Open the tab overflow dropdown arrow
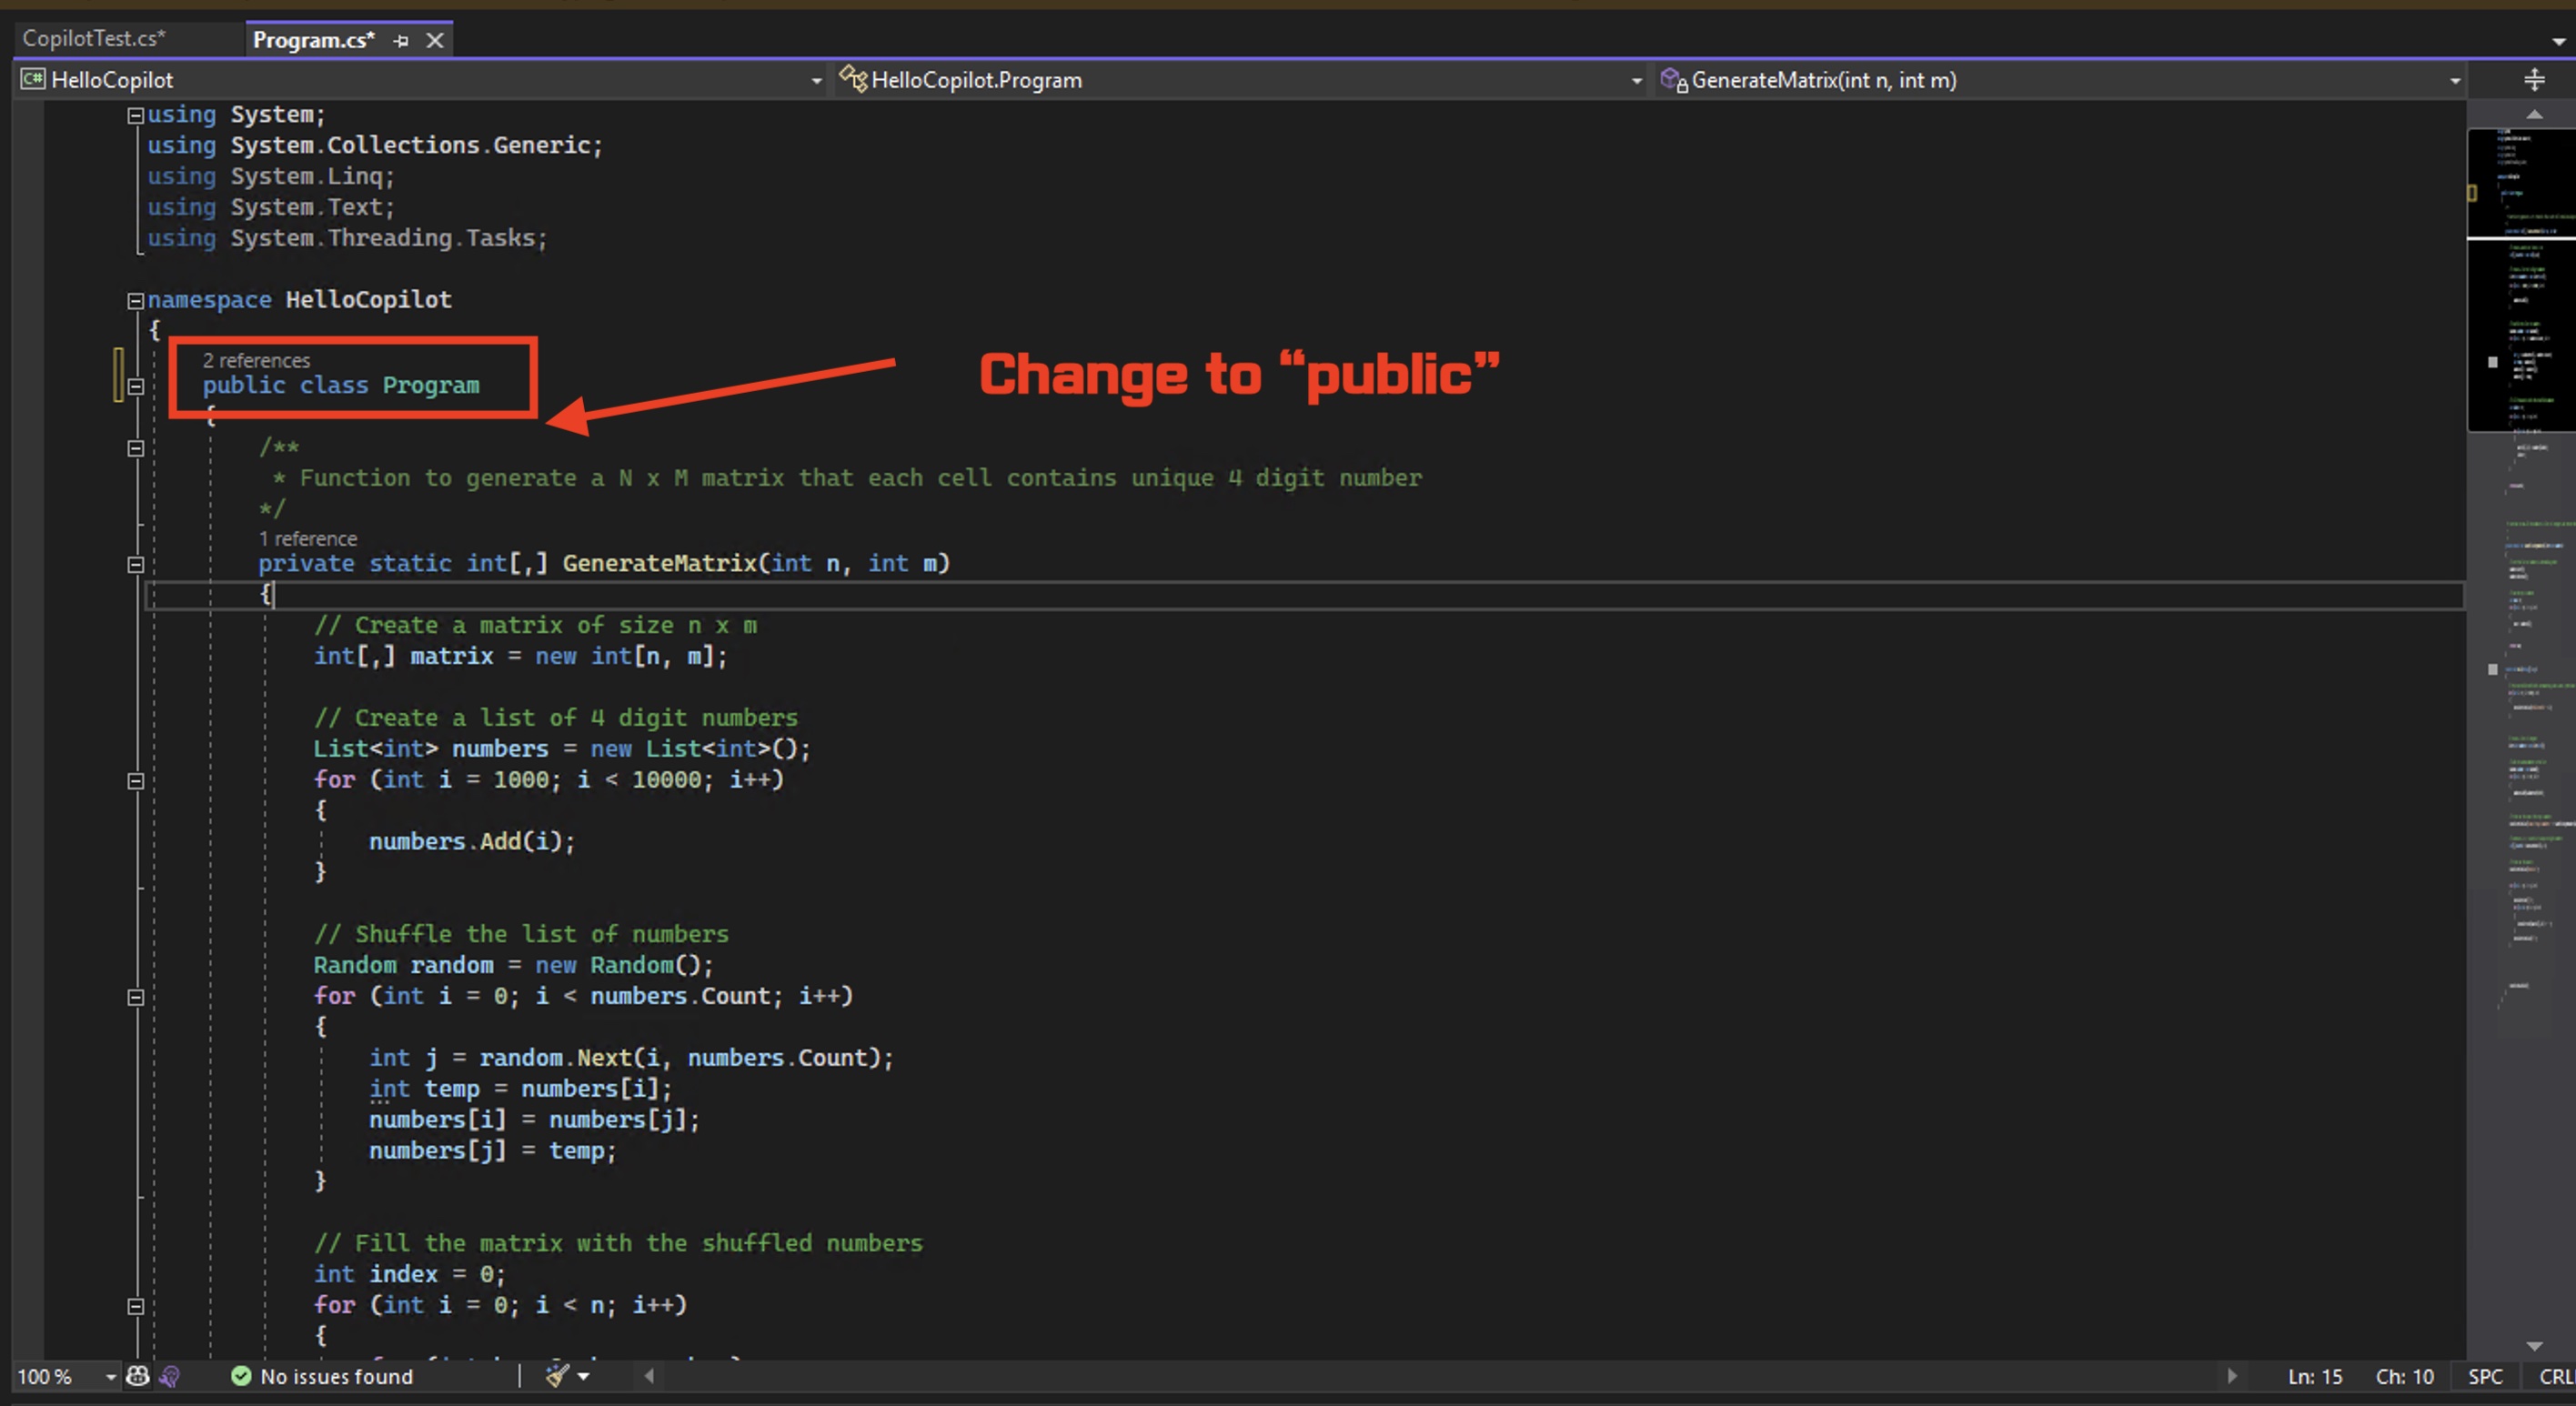 2557,42
